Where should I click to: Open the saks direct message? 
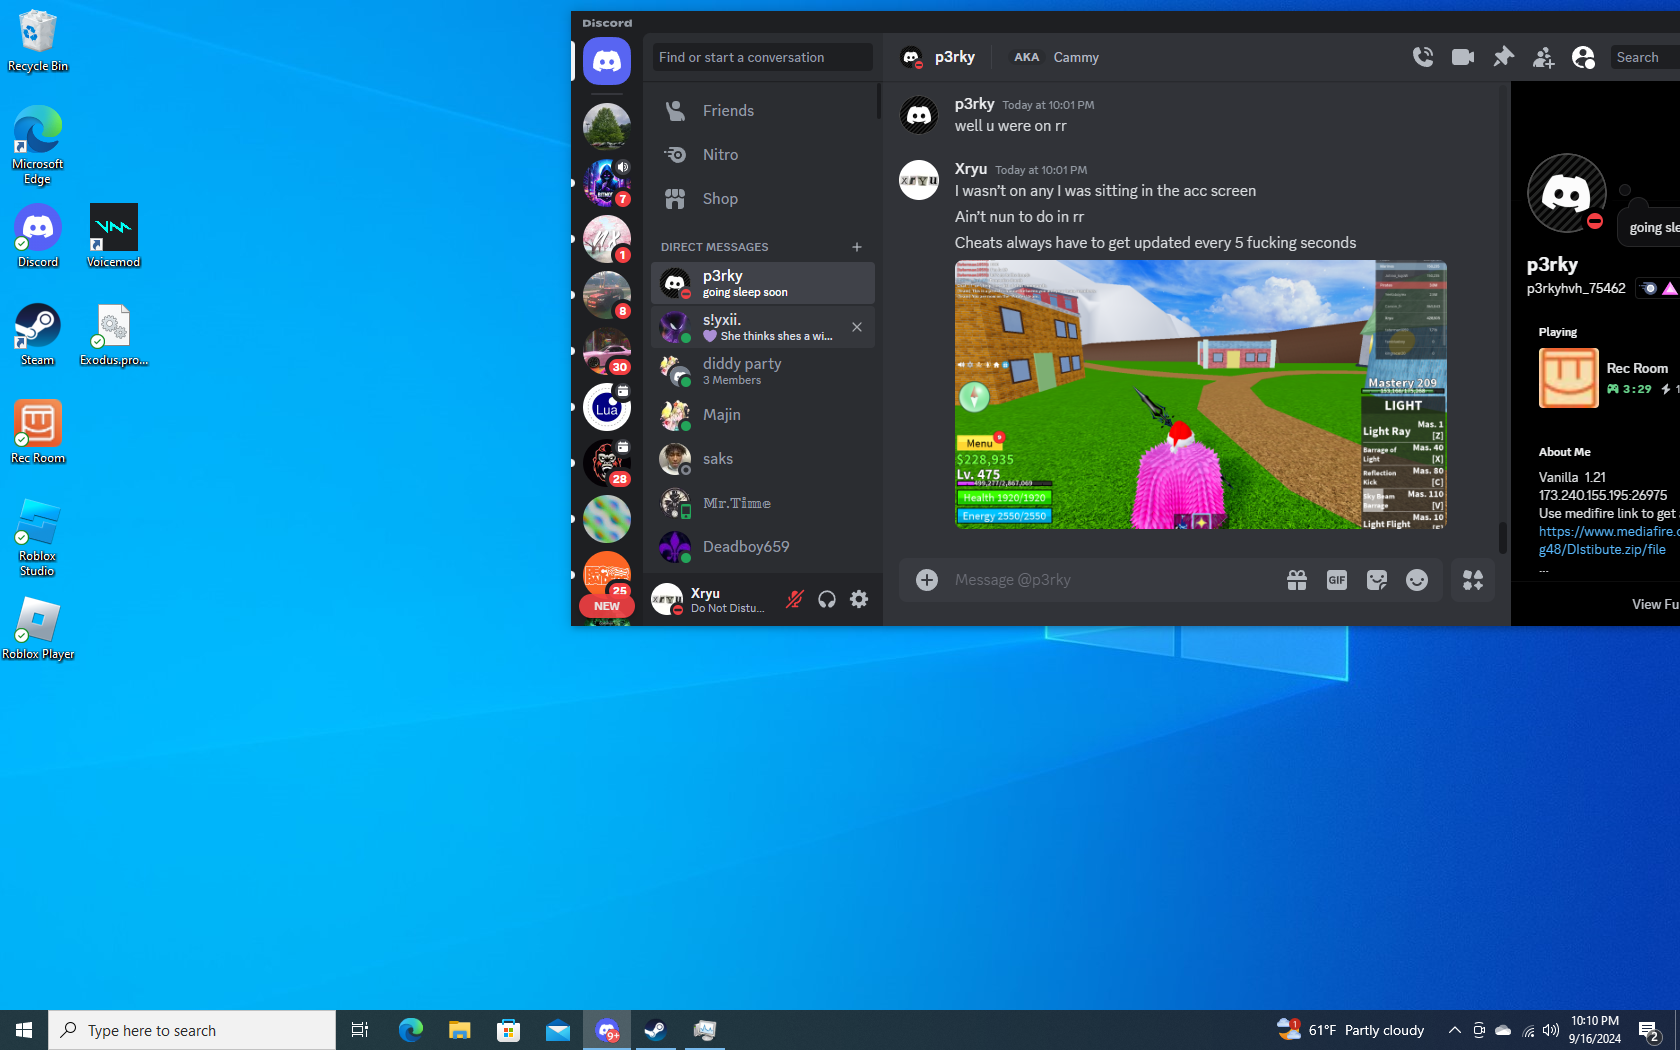tap(763, 459)
